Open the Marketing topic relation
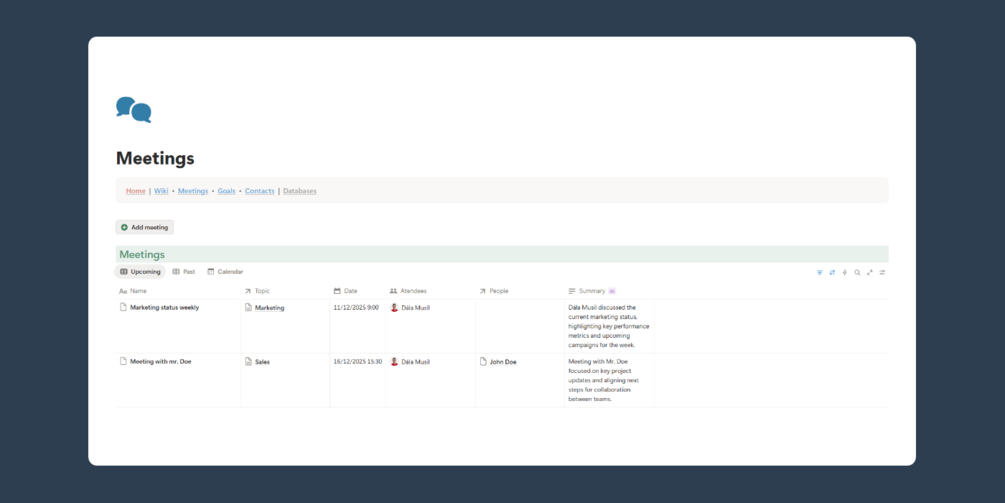Image resolution: width=1005 pixels, height=503 pixels. (269, 308)
